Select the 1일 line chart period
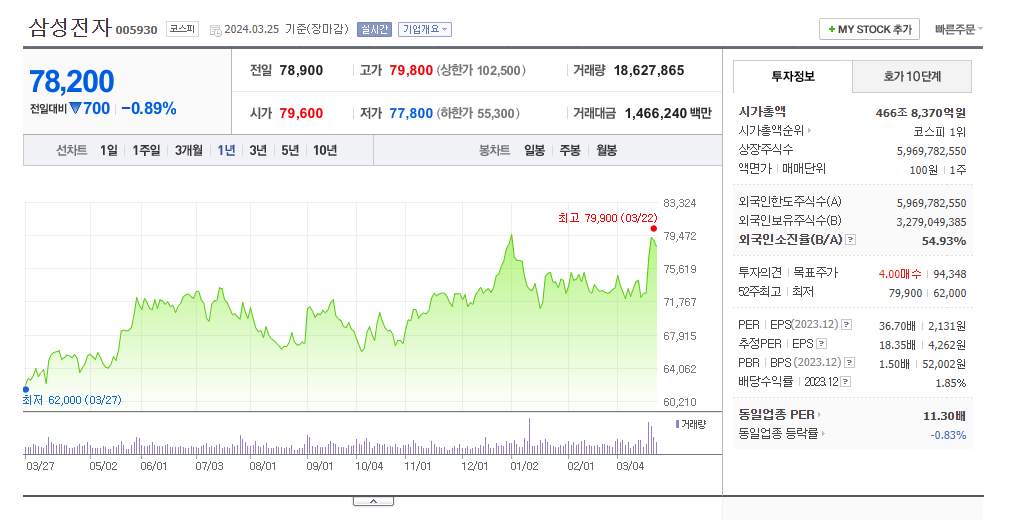The image size is (1013, 520). point(109,151)
